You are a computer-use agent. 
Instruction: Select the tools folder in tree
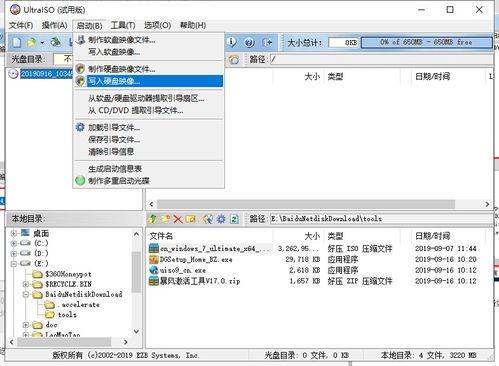pyautogui.click(x=67, y=315)
